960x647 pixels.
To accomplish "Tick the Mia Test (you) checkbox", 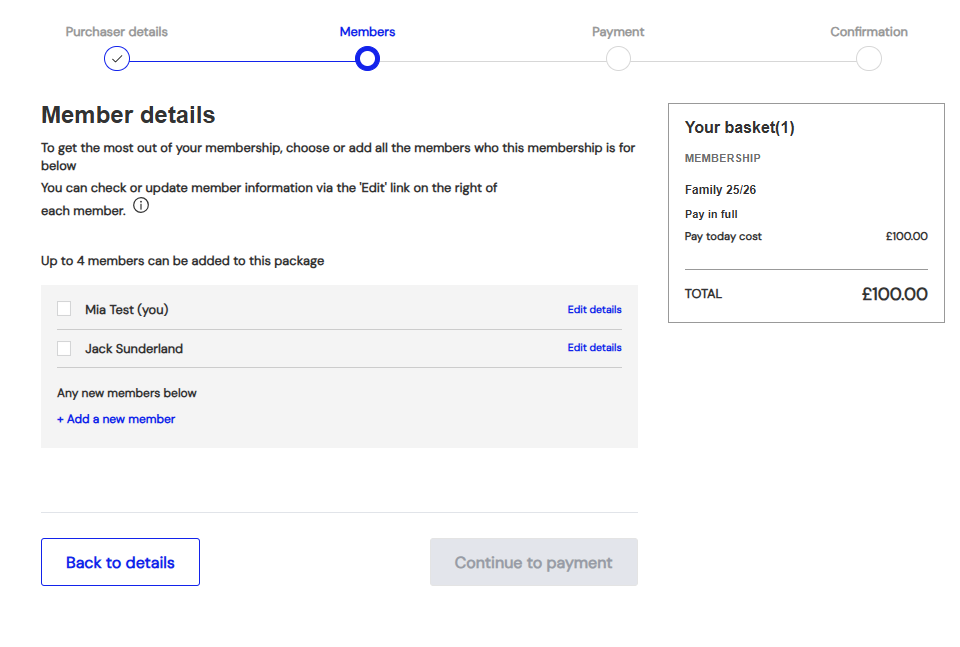I will point(64,309).
